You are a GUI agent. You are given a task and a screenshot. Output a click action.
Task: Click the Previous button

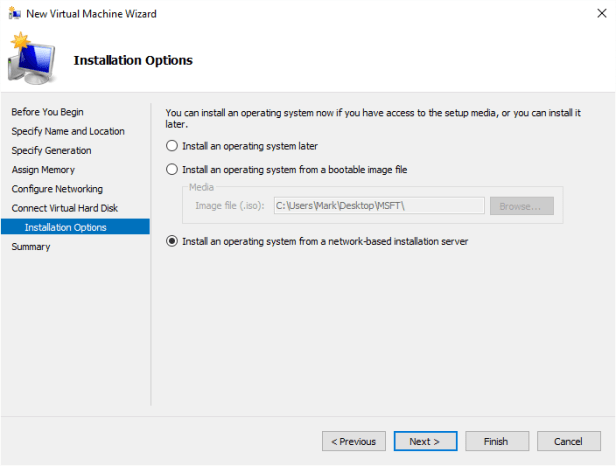click(x=353, y=441)
